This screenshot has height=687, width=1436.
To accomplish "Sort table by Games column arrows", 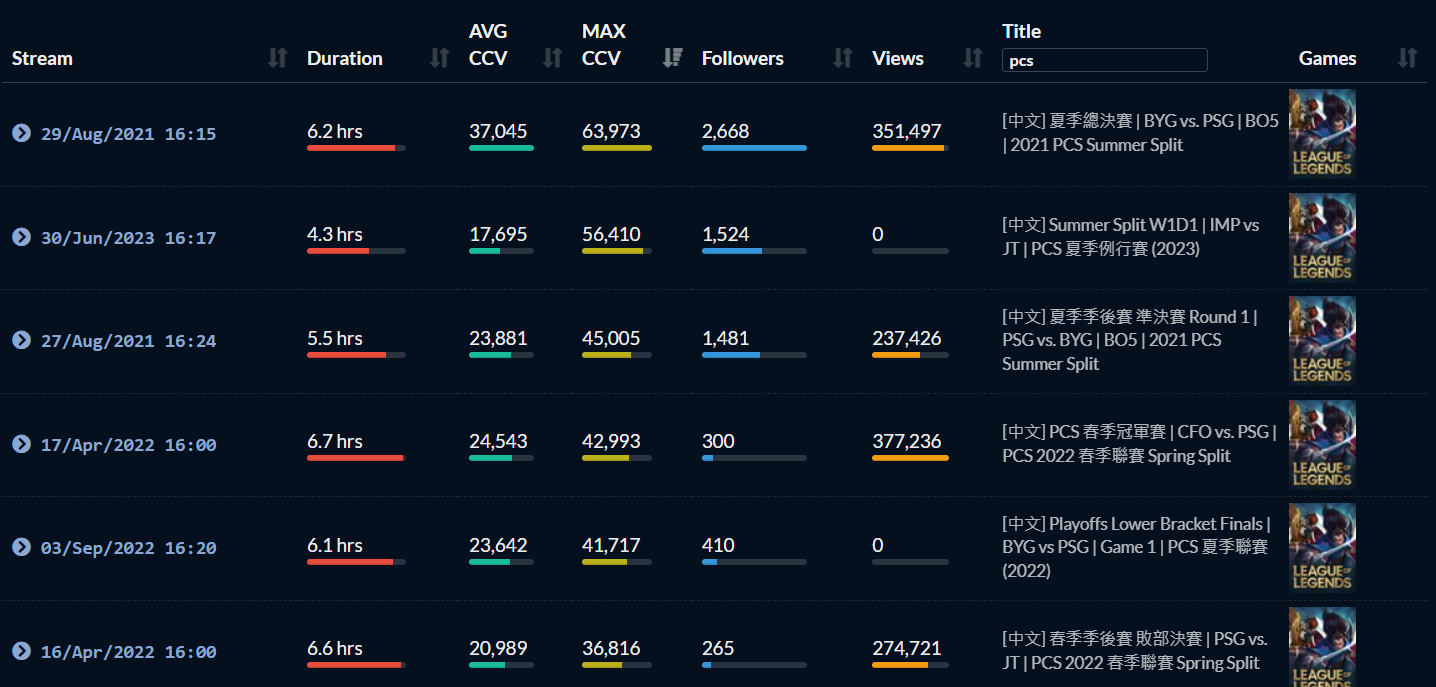I will 1408,58.
